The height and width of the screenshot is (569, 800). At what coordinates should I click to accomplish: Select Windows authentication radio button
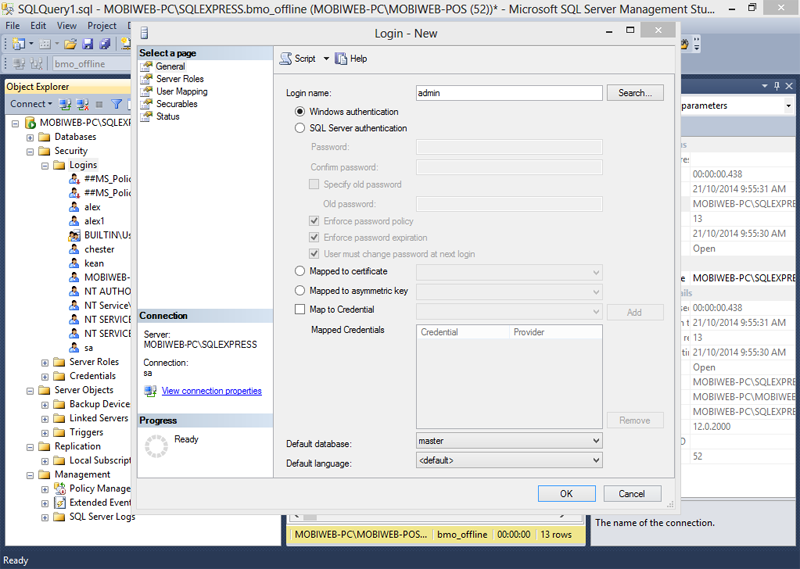(x=300, y=111)
